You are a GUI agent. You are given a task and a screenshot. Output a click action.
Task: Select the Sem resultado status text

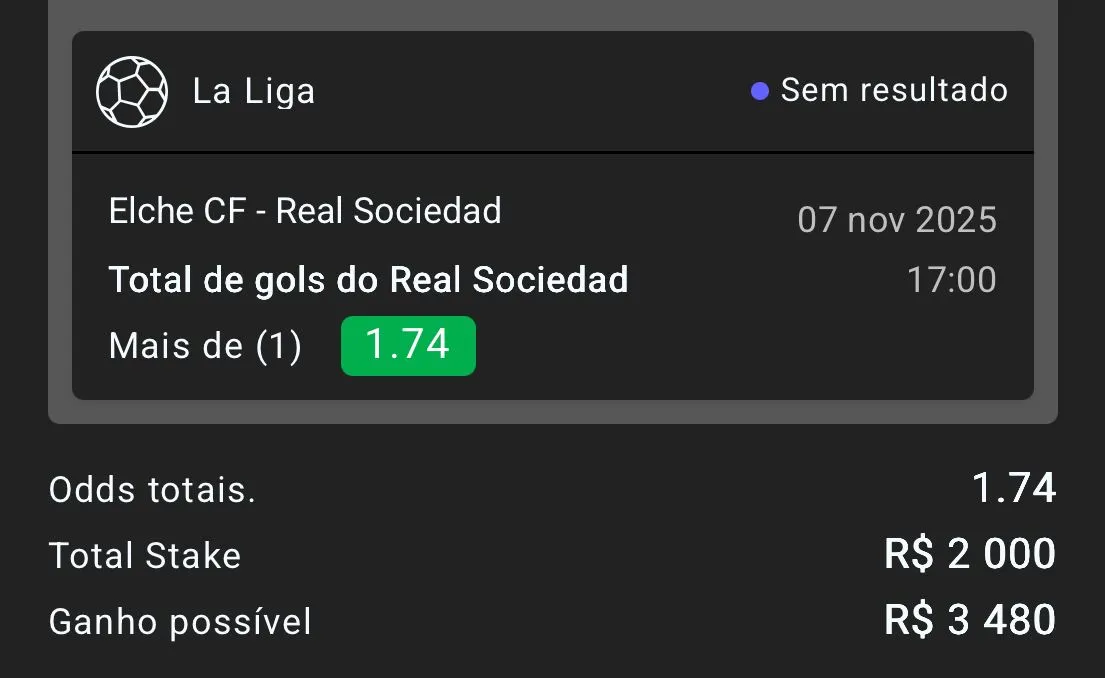tap(894, 90)
